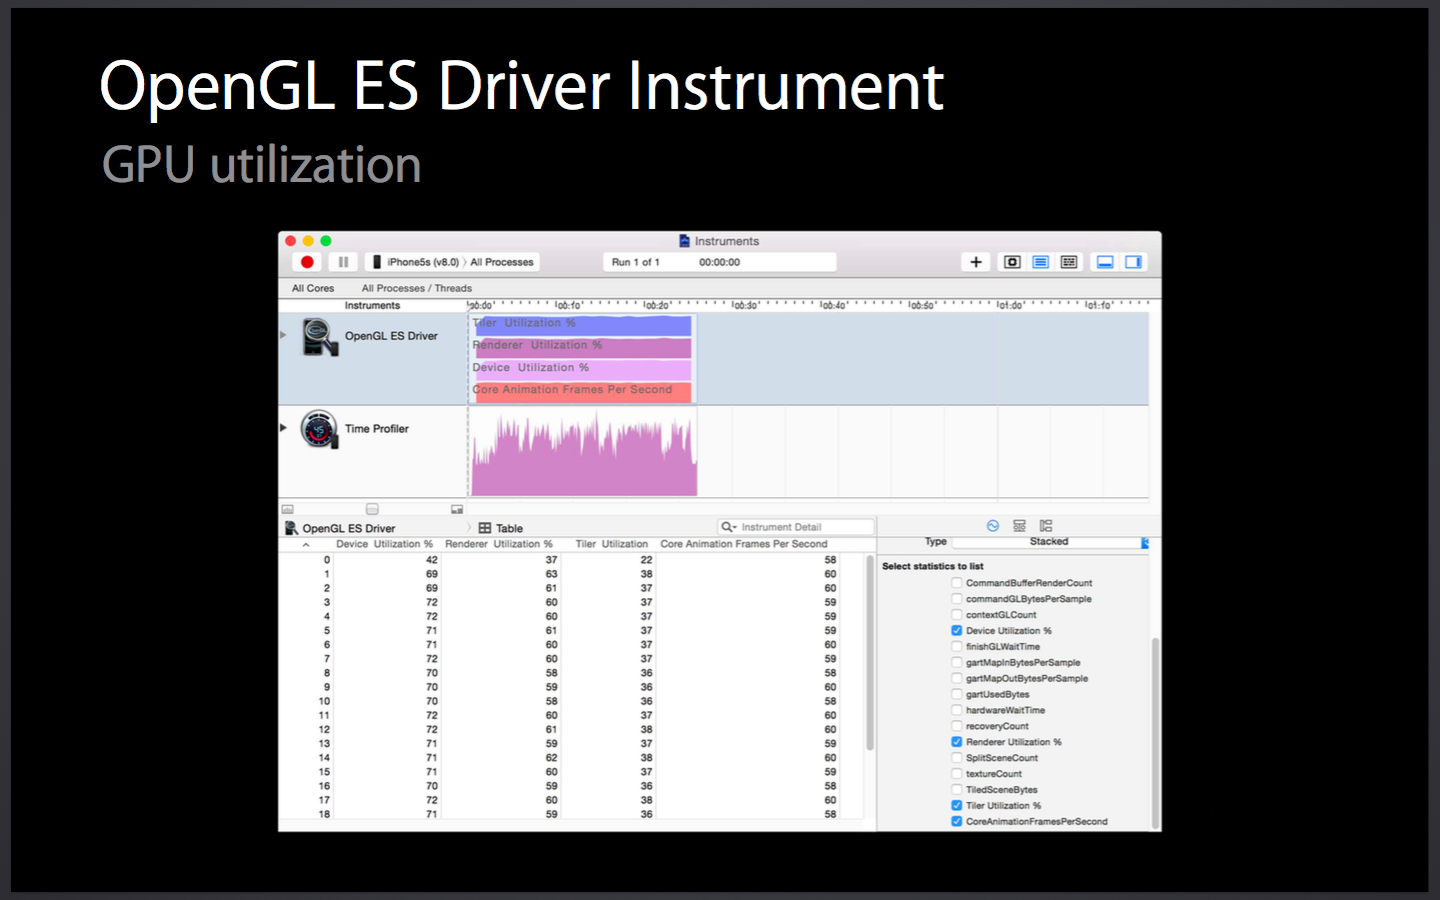Viewport: 1440px width, 900px height.
Task: Open the Extended Detail inspector tab icon
Action: (1046, 526)
